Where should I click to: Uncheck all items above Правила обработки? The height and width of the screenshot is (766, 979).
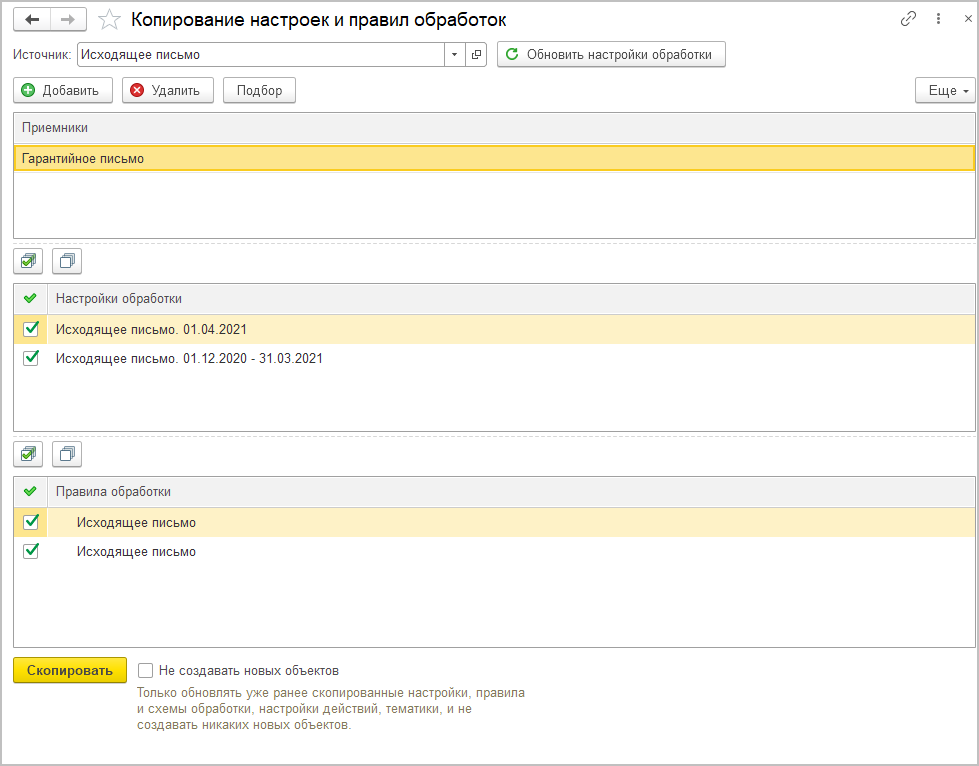[x=67, y=455]
